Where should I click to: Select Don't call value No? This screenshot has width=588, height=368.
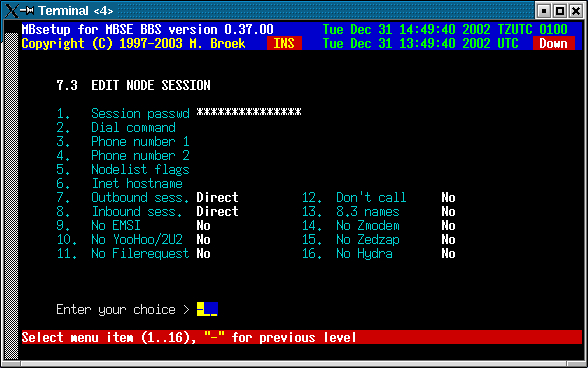448,197
